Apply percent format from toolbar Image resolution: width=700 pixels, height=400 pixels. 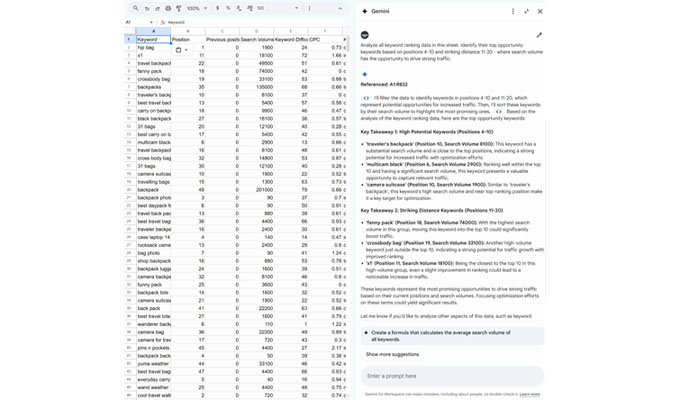click(229, 8)
